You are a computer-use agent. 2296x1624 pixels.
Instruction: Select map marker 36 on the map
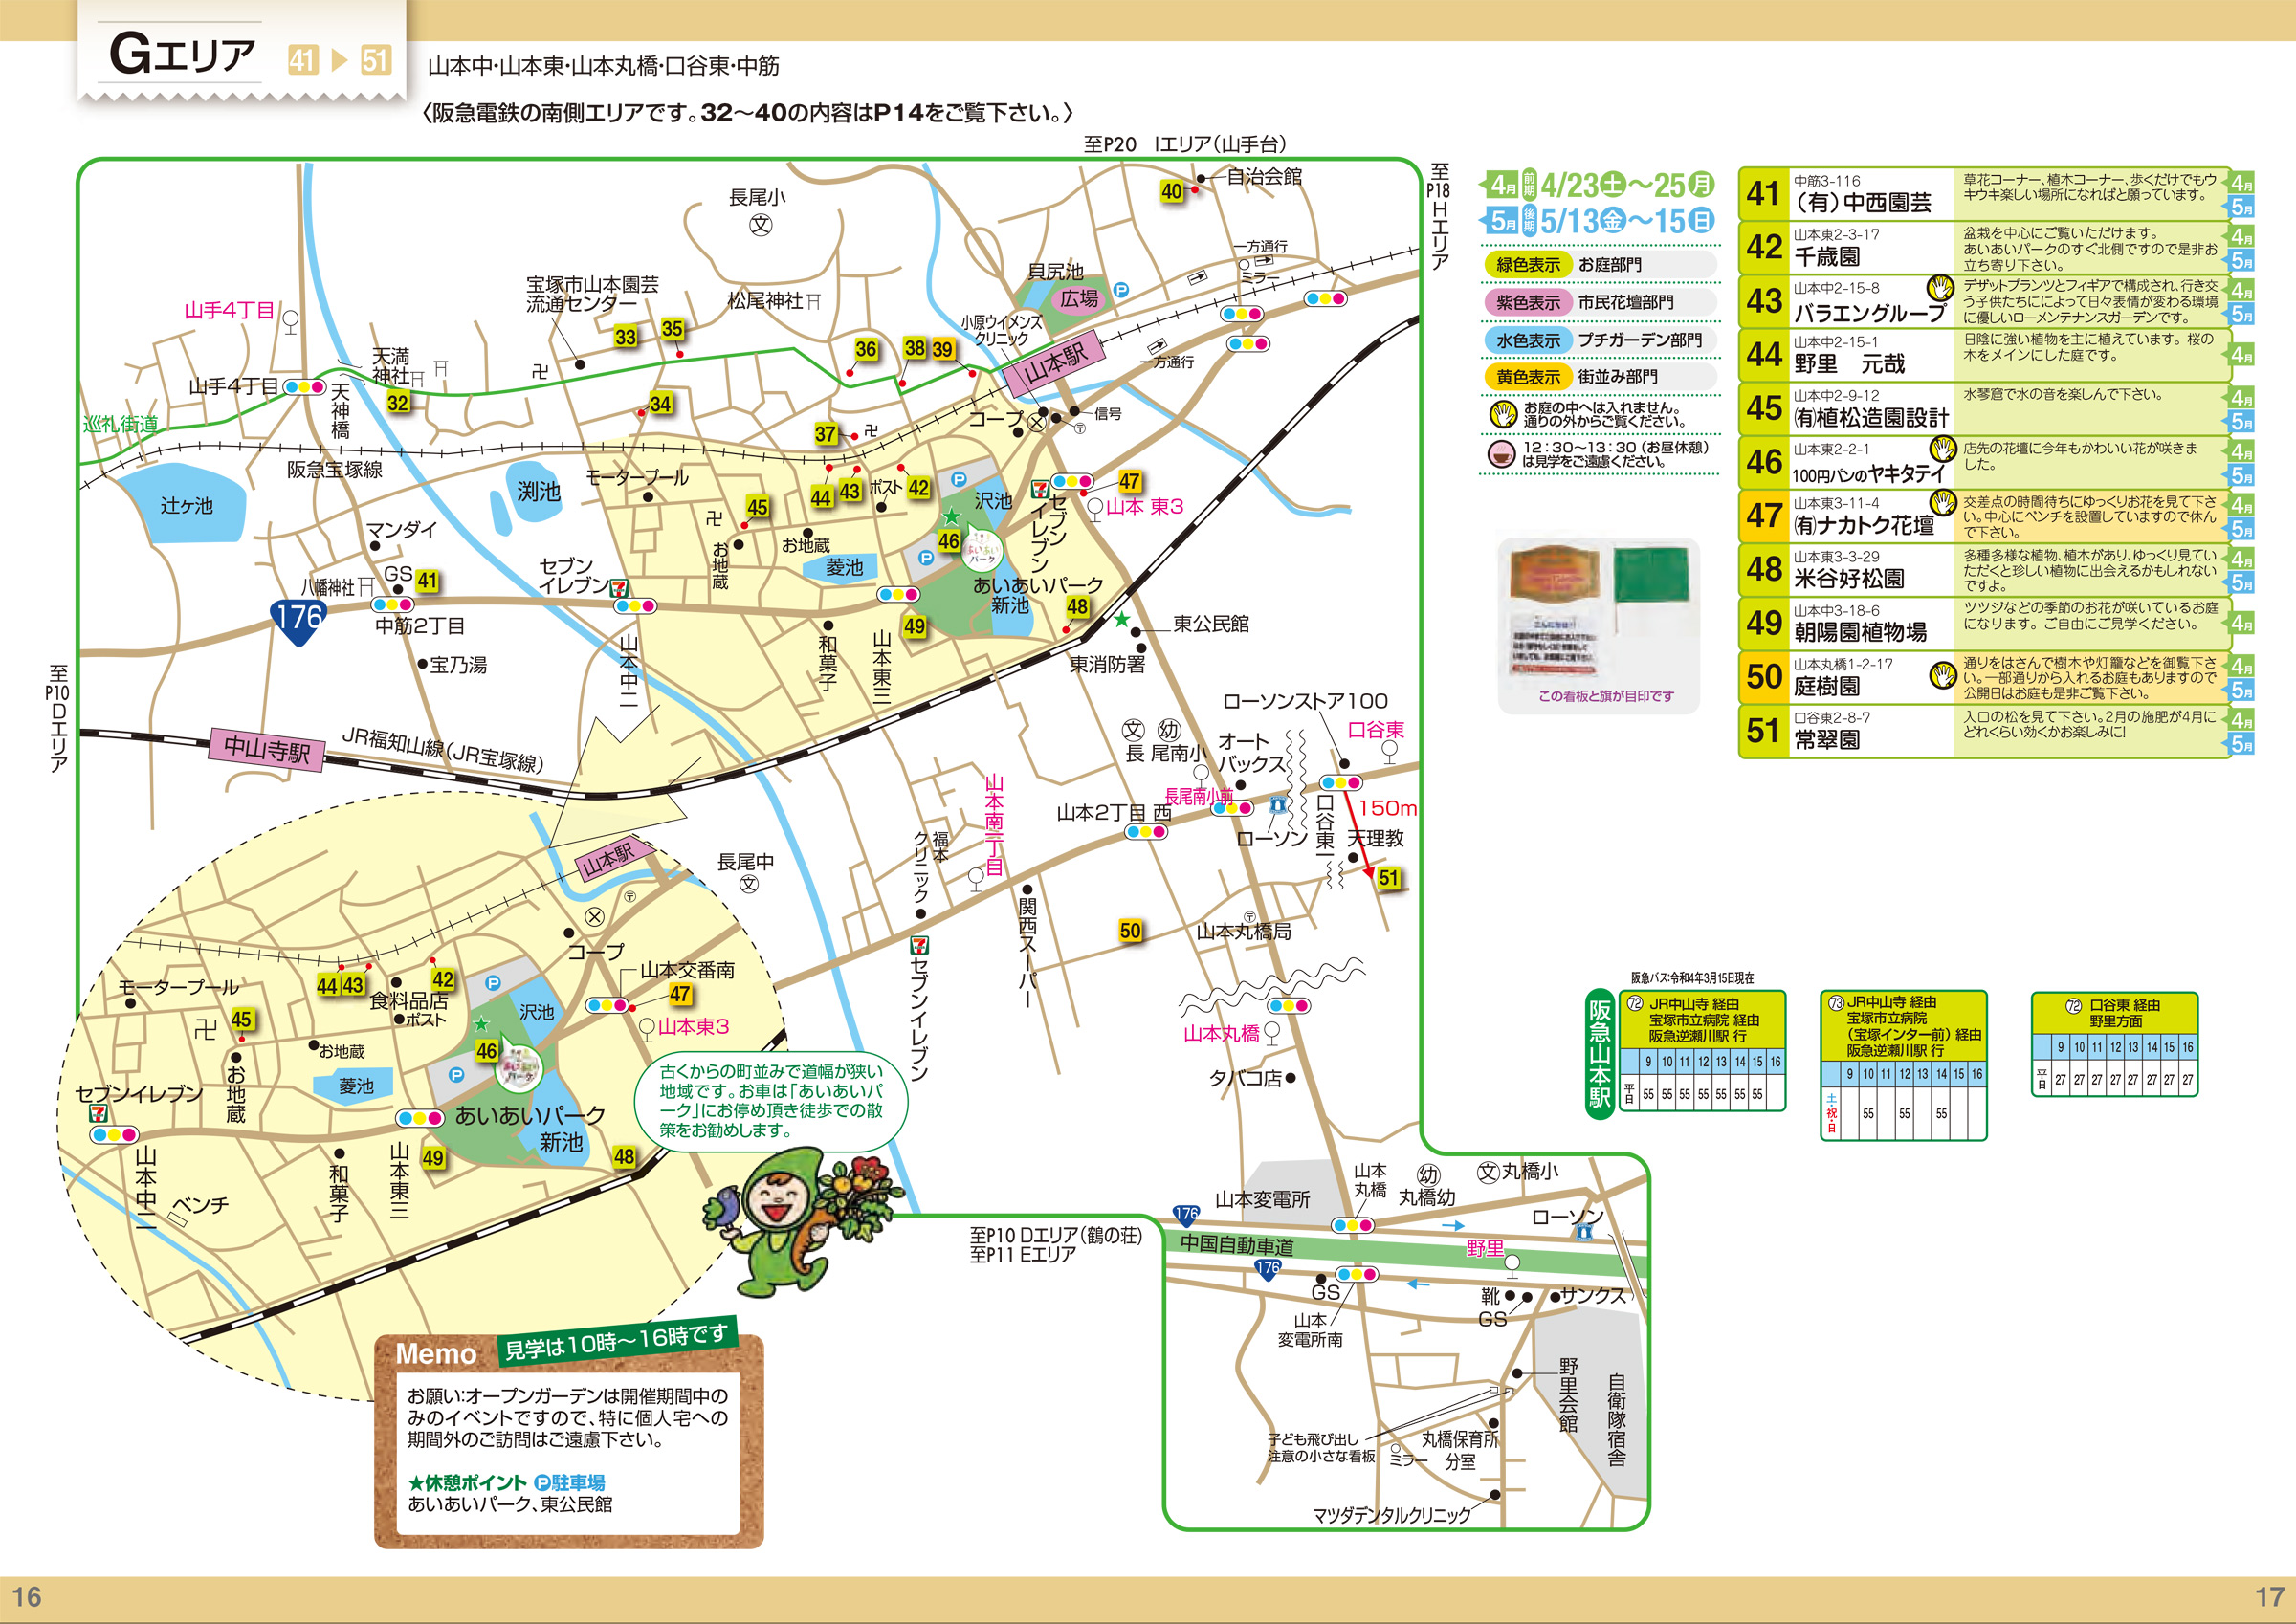pyautogui.click(x=866, y=349)
